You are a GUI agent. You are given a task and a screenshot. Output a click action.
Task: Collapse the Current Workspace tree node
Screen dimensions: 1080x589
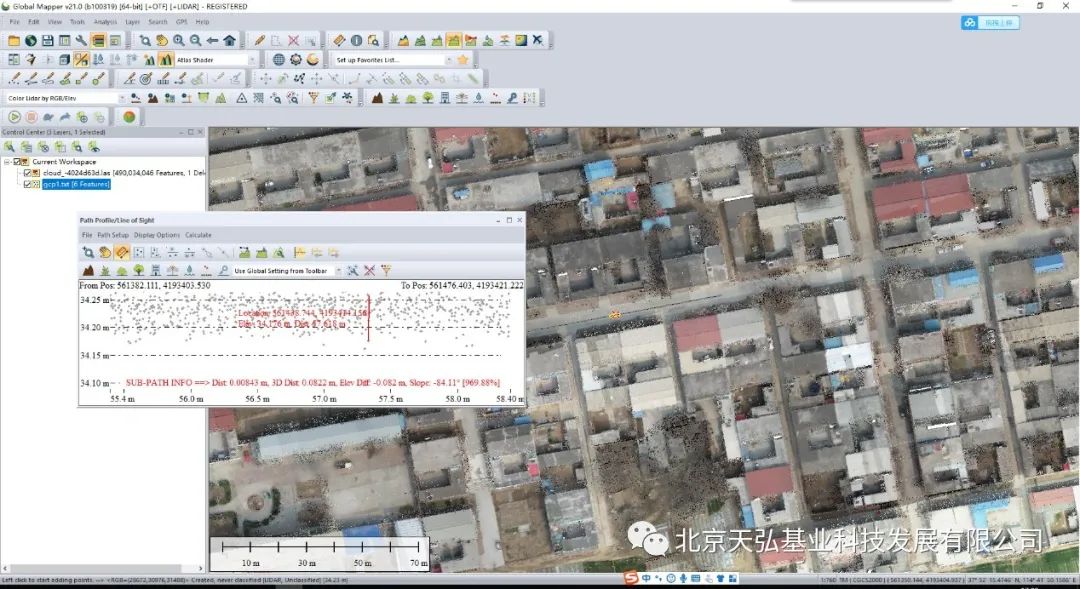coord(7,162)
